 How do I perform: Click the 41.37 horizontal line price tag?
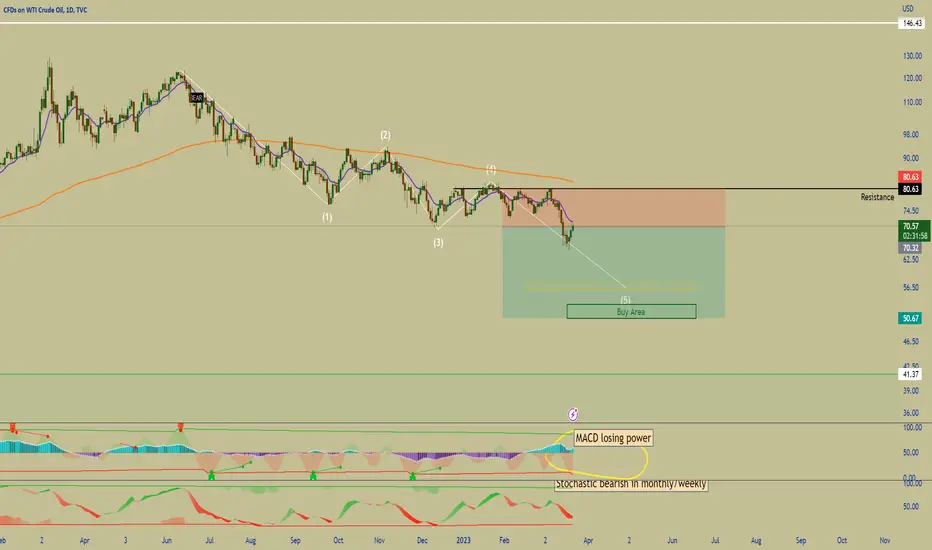[910, 375]
